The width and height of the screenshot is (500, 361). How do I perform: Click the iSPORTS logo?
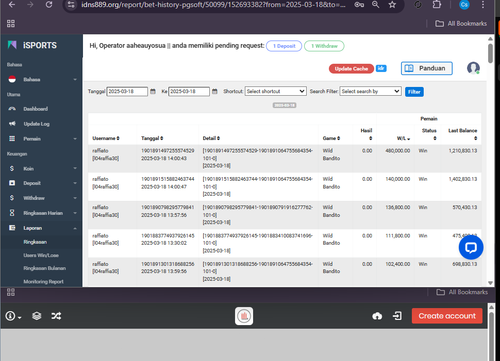(x=32, y=45)
